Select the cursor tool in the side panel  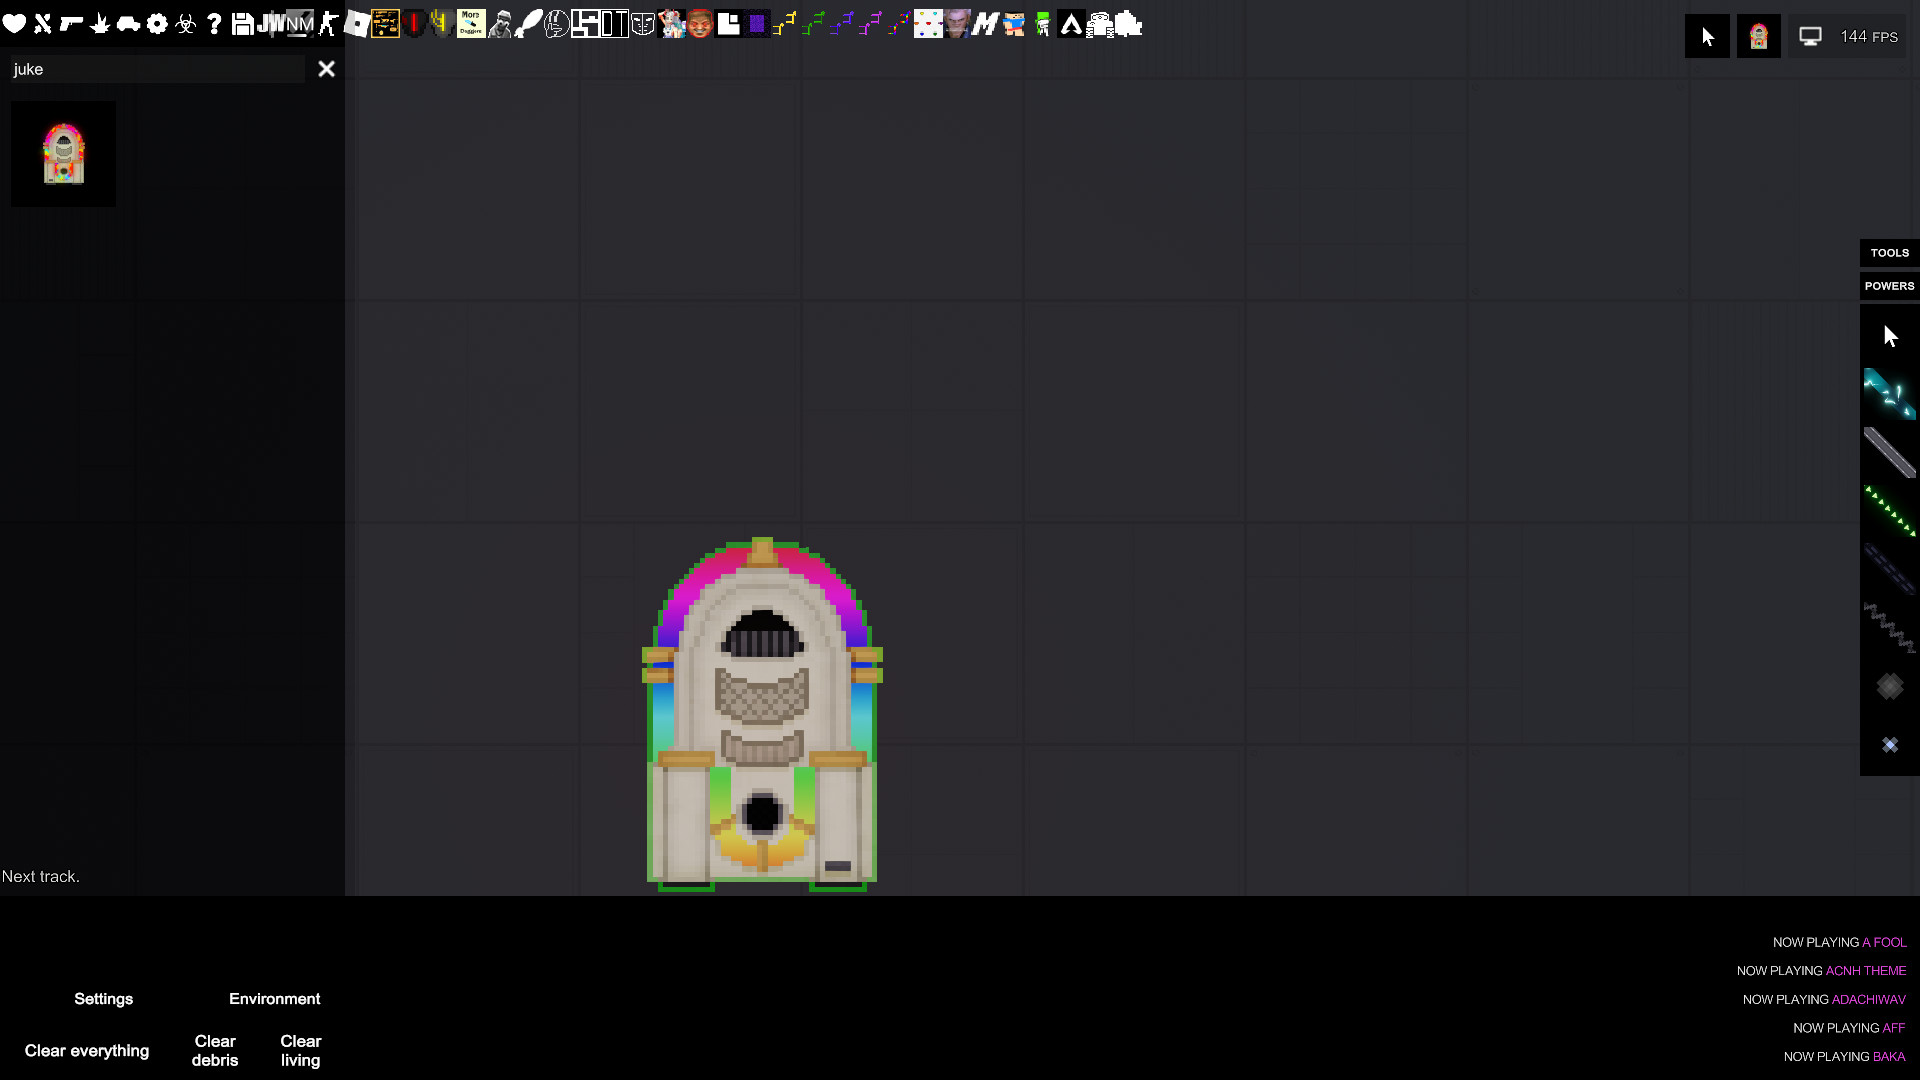(x=1889, y=336)
